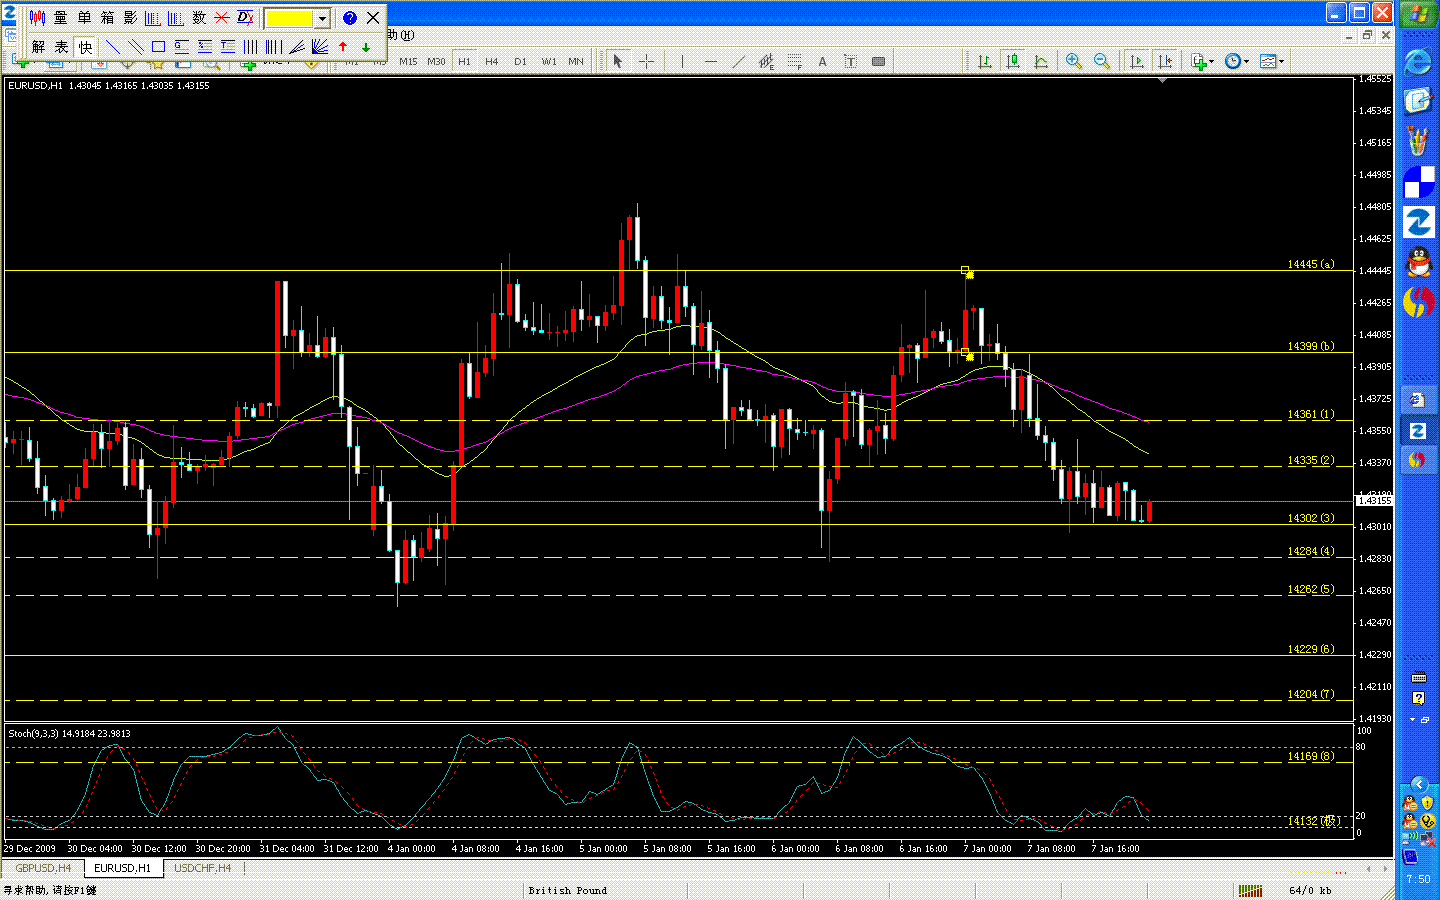Toggle chart auto scroll
The height and width of the screenshot is (900, 1440).
1137,62
